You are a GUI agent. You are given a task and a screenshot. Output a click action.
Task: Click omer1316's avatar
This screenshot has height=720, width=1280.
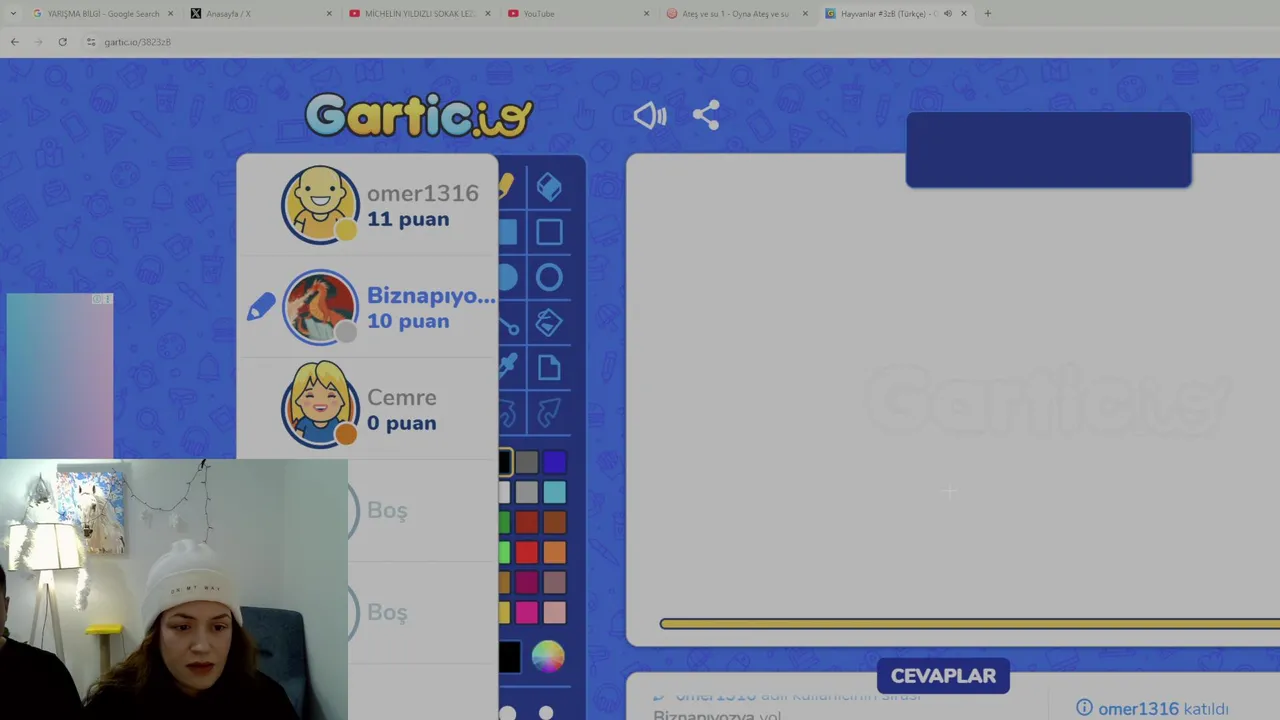tap(320, 205)
